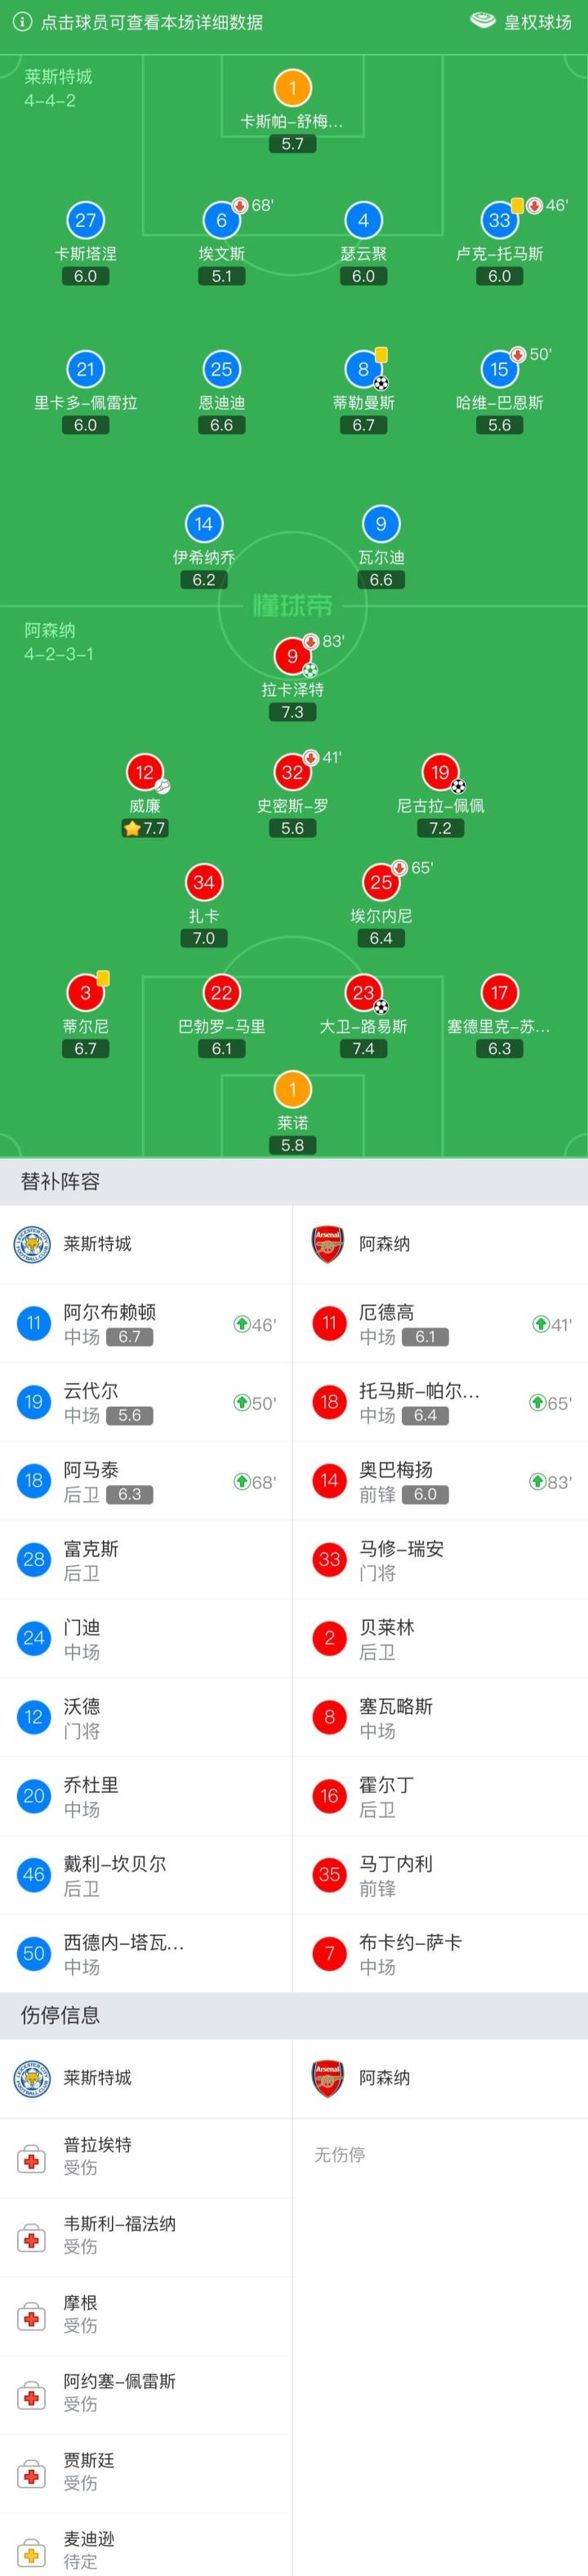Select top-rated player 威廉 number 12

(145, 772)
